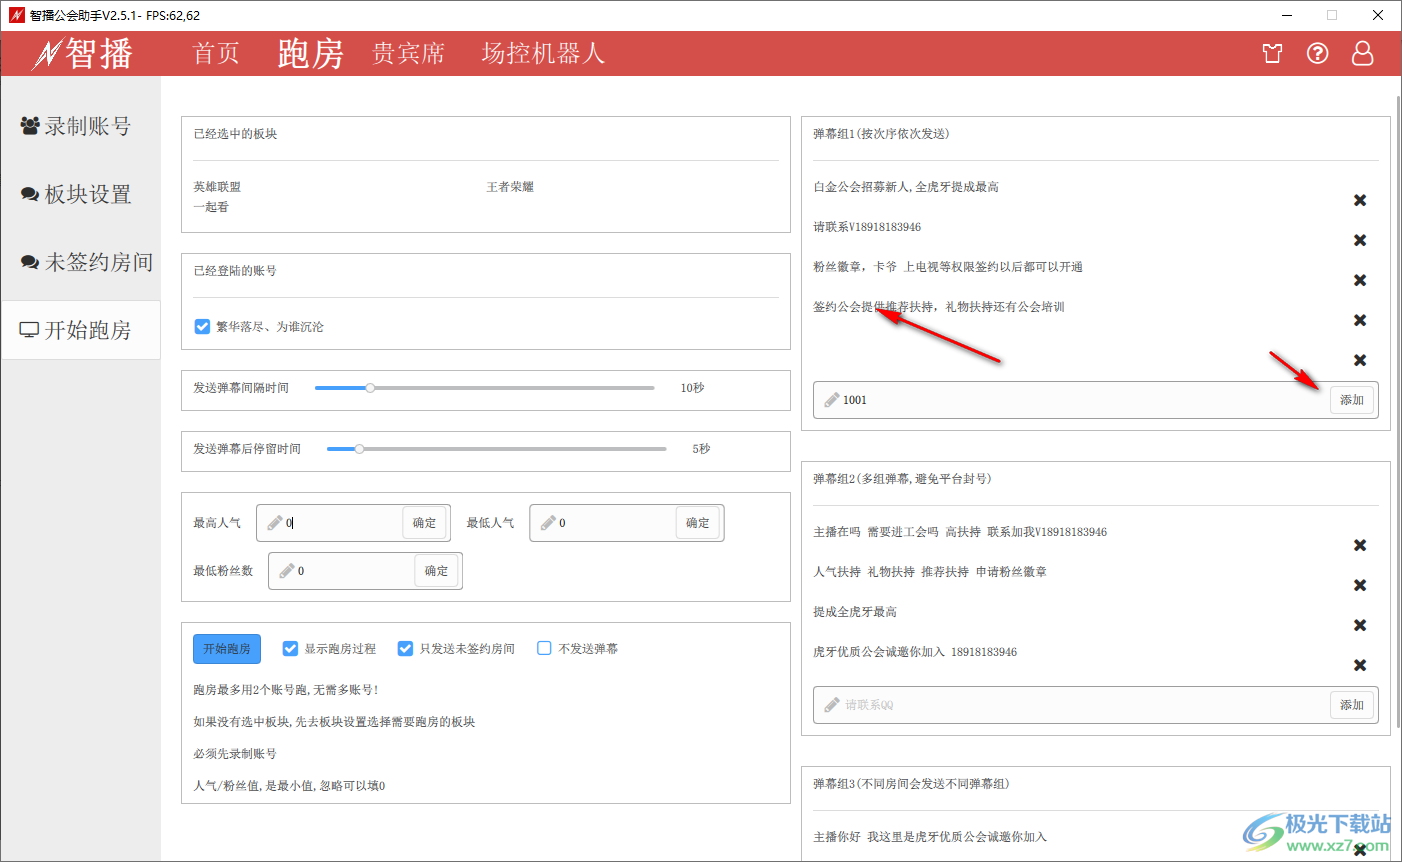Confirm 最低粉丝数 value with 确定

437,571
